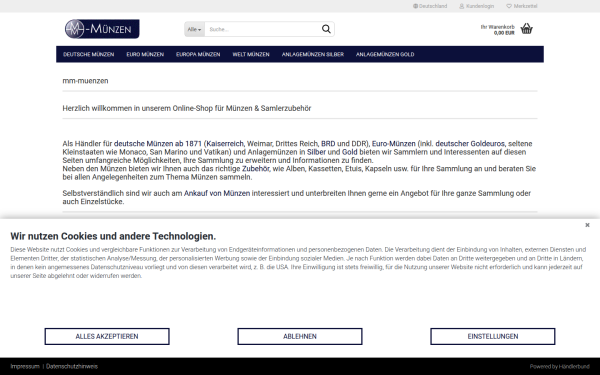Click the search magnifier icon
600x375 pixels.
point(326,29)
